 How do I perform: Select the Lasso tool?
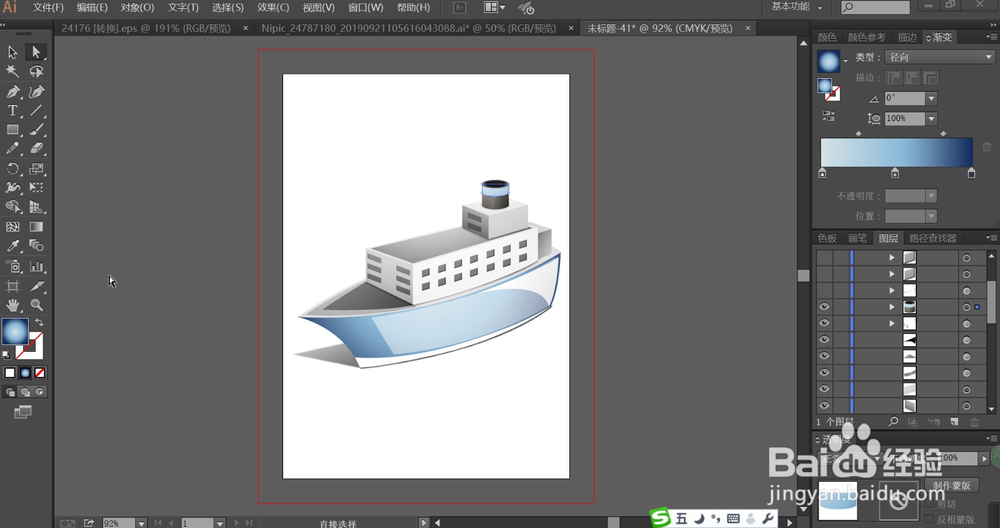tap(36, 71)
